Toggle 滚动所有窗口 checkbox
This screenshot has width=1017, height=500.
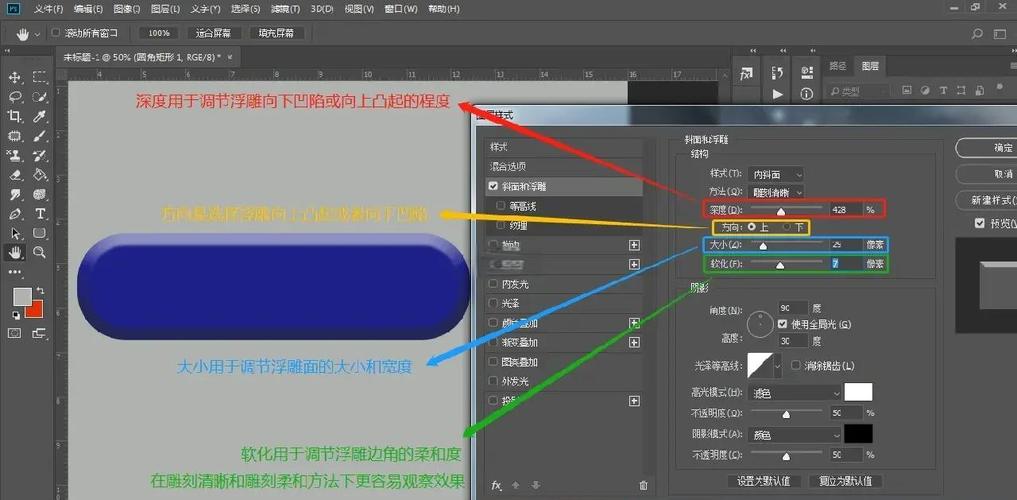coord(56,32)
